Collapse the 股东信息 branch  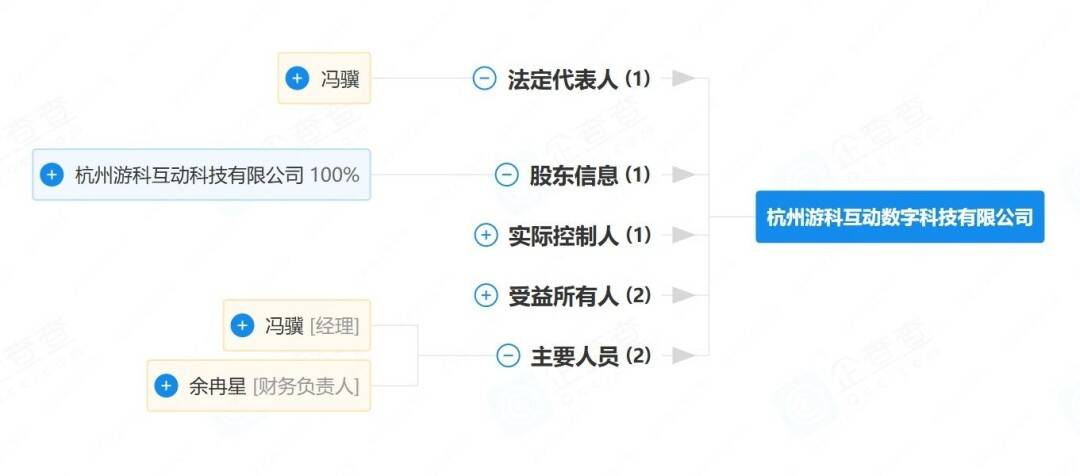click(507, 175)
